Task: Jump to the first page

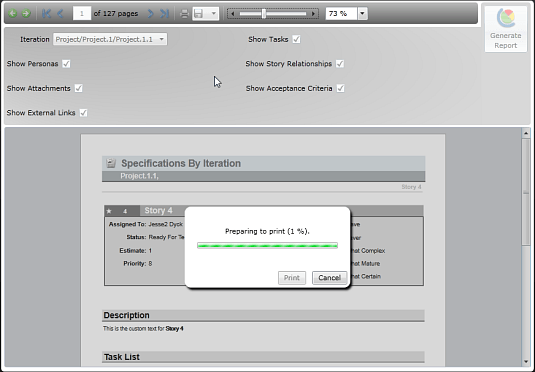Action: 46,14
